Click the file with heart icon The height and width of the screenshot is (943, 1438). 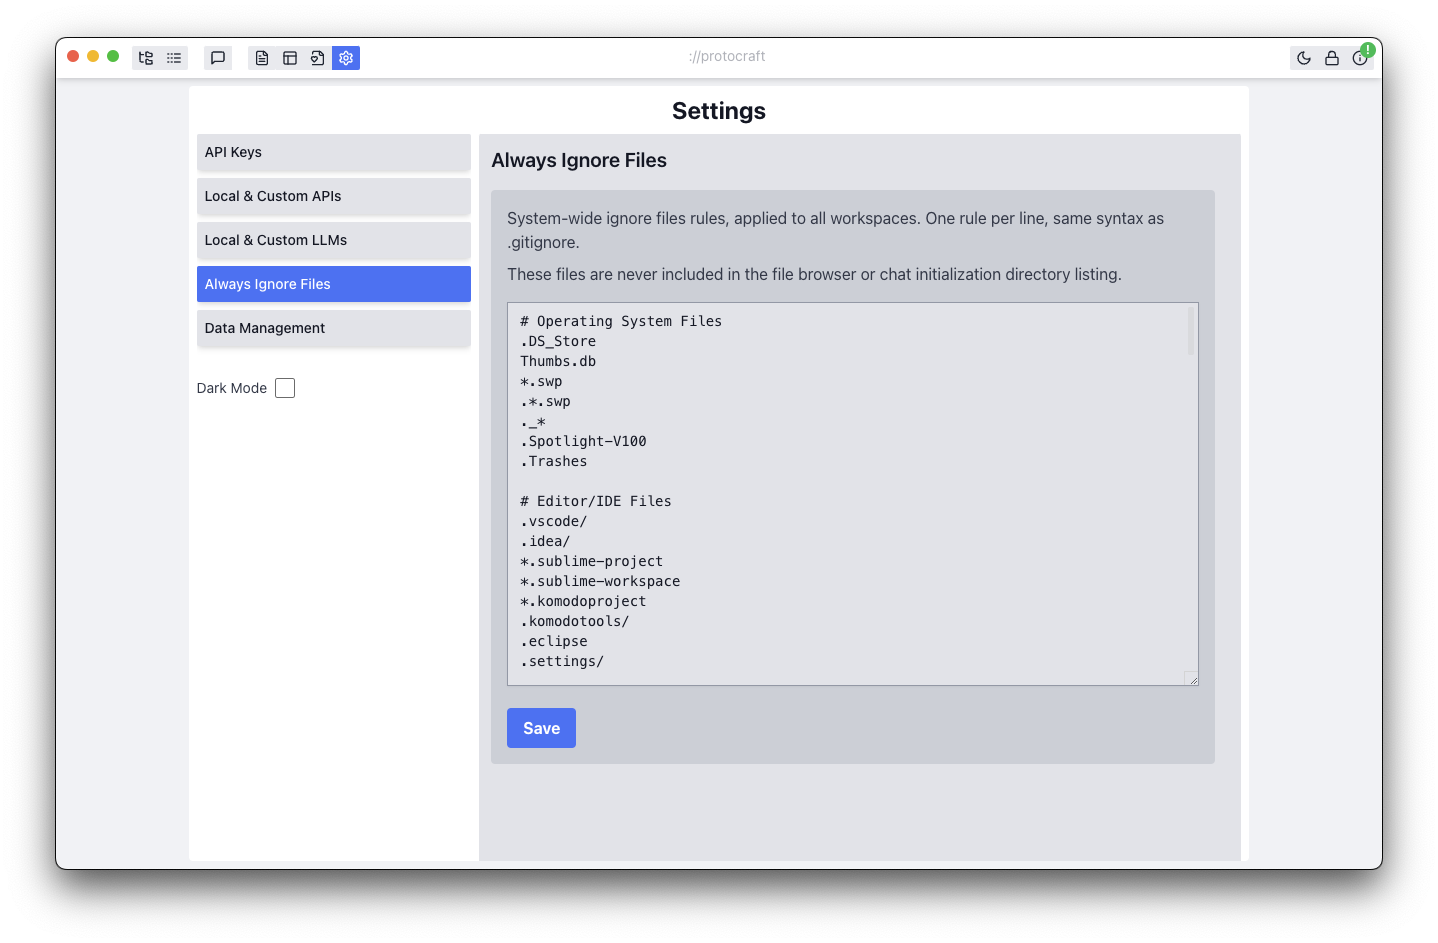click(317, 58)
